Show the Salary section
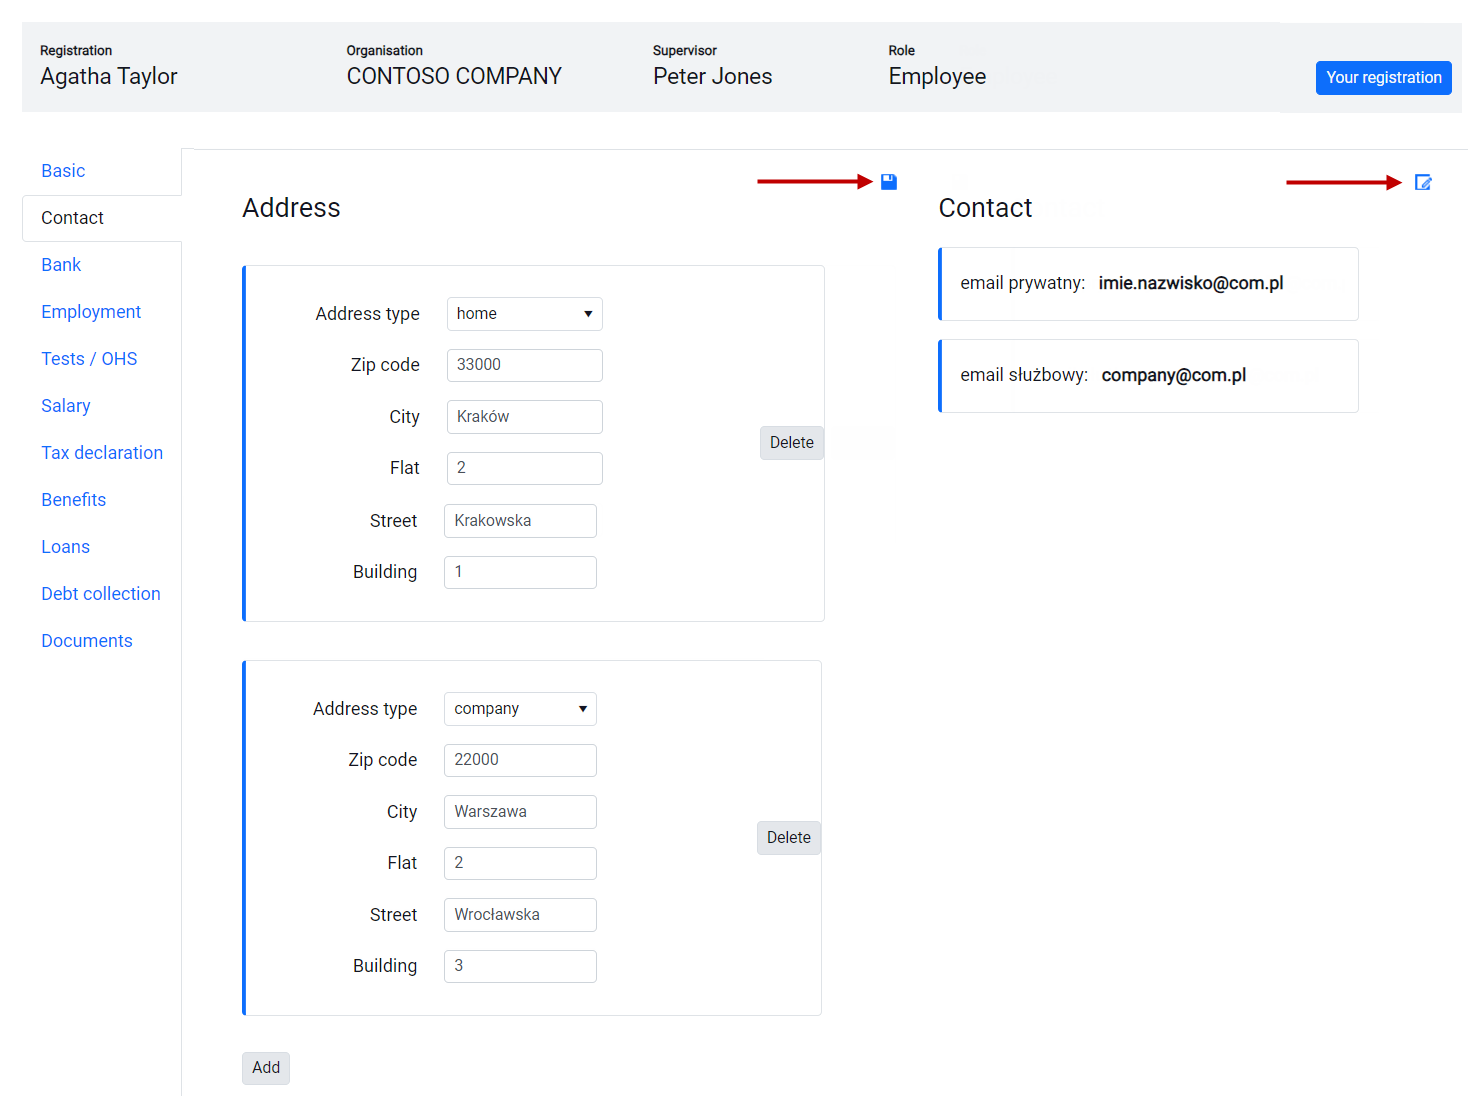 point(66,406)
